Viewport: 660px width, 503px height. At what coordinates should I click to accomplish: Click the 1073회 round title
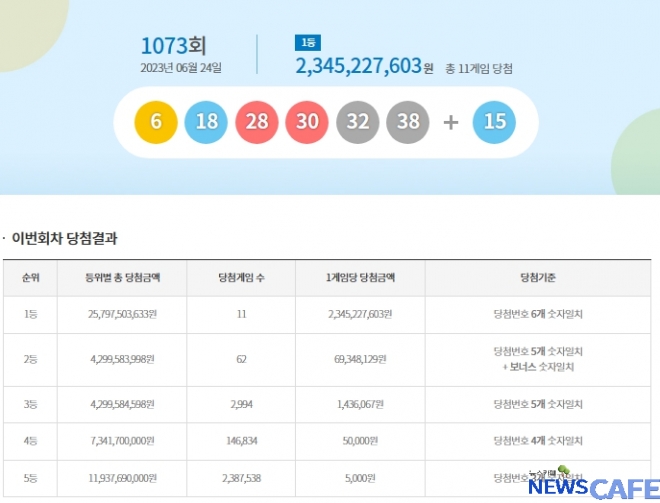point(173,45)
